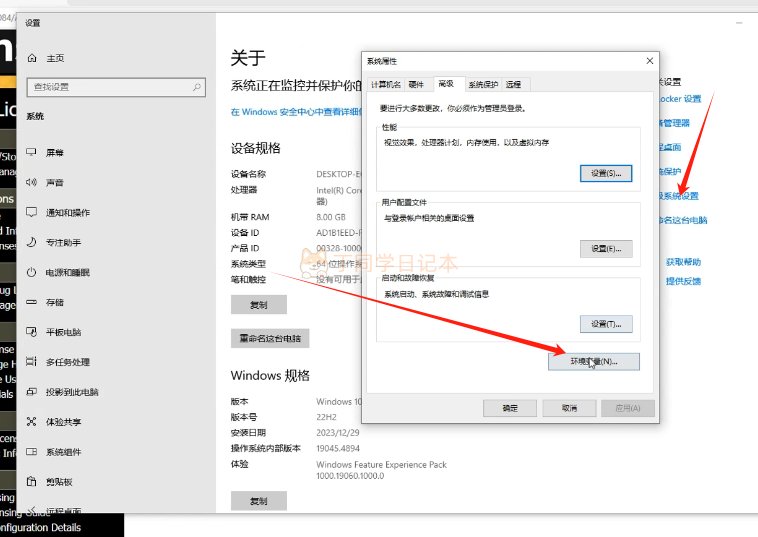Click the 重命名这台电脑 button

[270, 338]
